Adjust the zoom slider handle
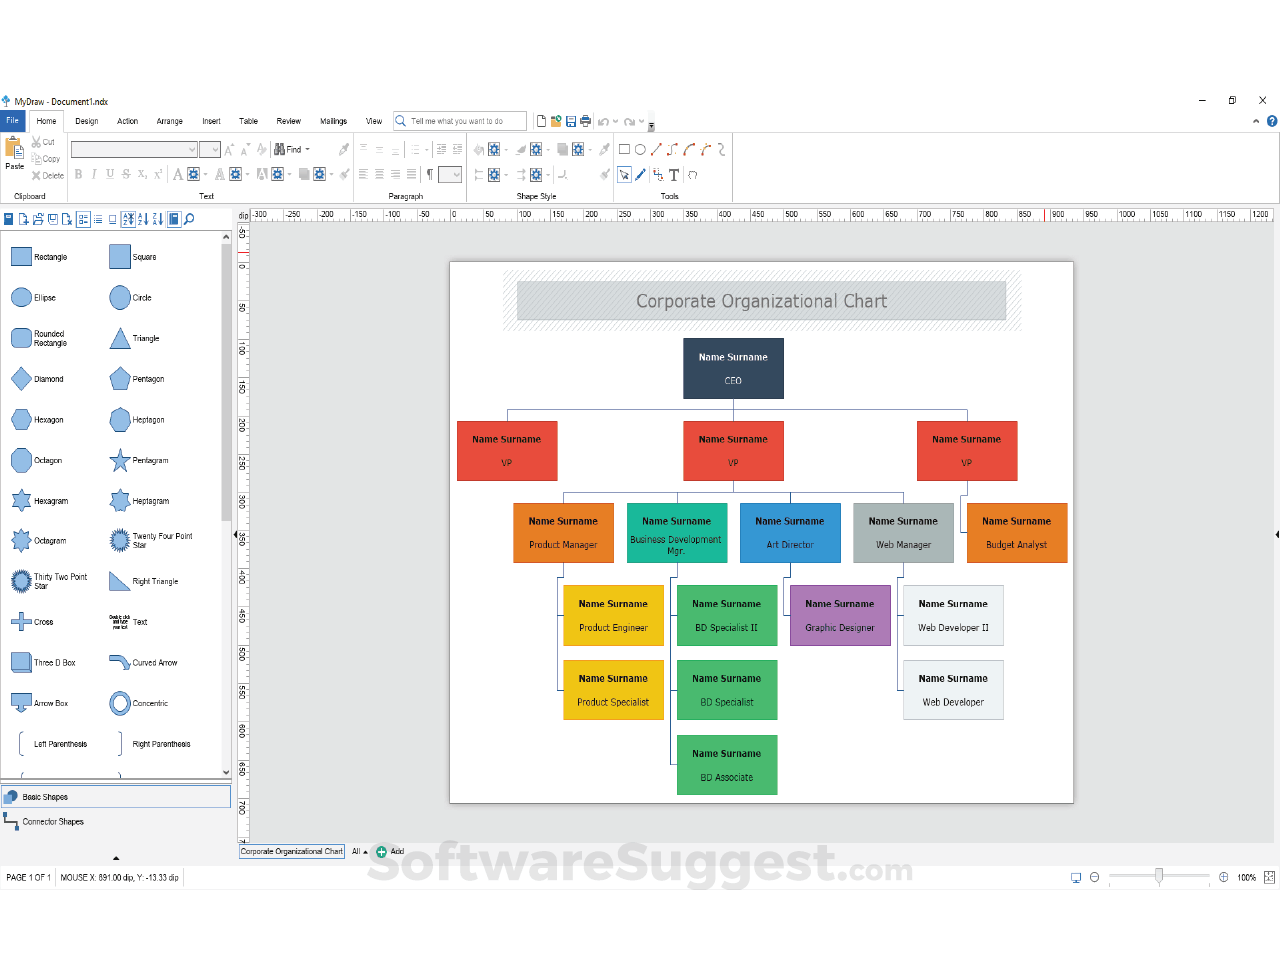 click(x=1159, y=876)
